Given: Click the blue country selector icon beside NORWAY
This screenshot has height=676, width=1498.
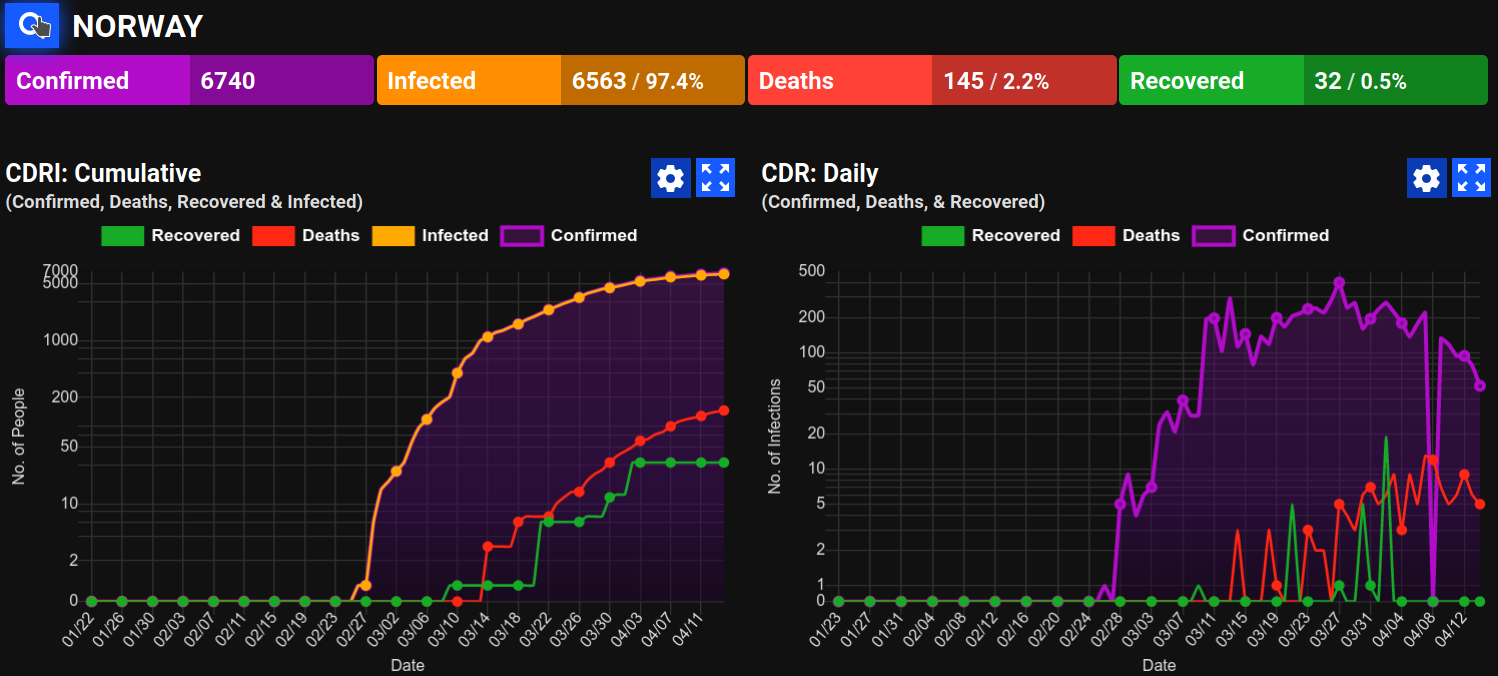Looking at the screenshot, I should click(x=32, y=25).
